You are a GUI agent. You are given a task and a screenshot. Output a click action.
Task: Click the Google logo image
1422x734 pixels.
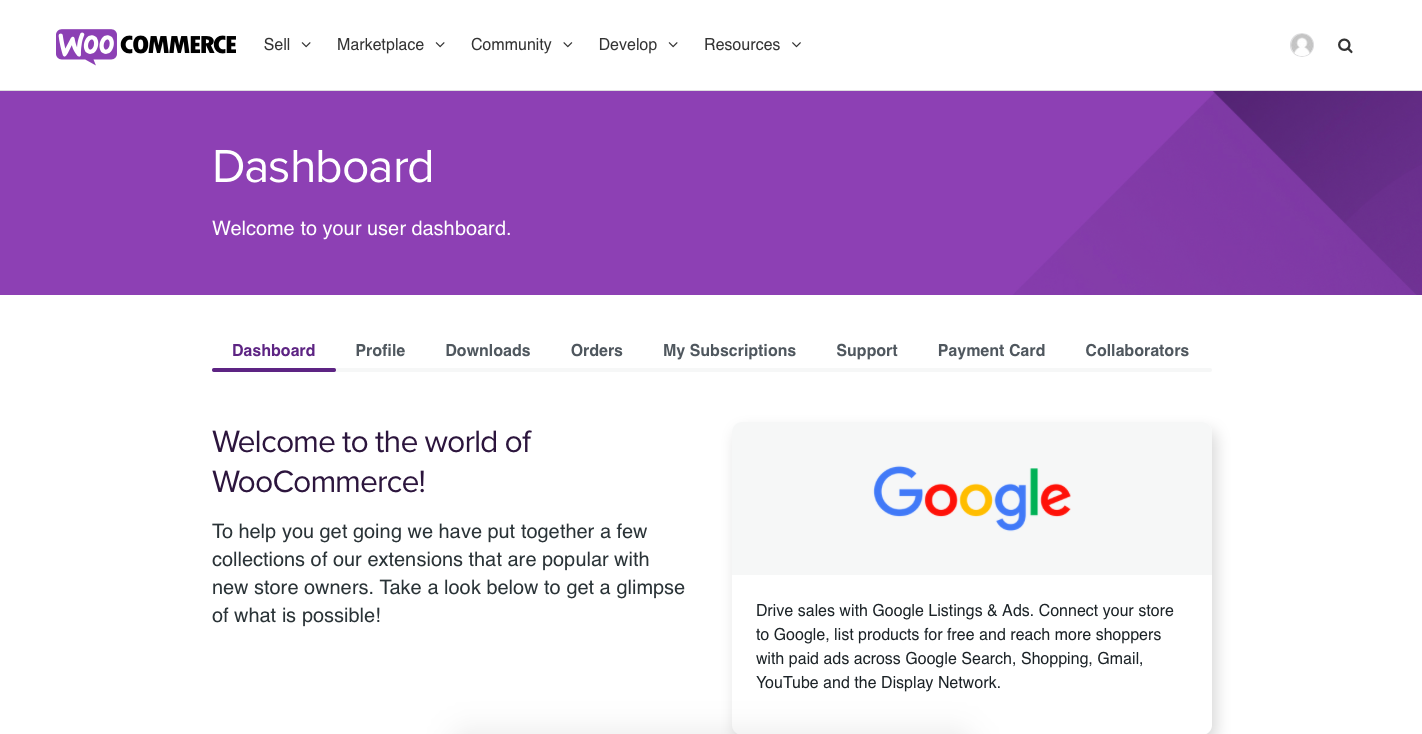pos(971,497)
